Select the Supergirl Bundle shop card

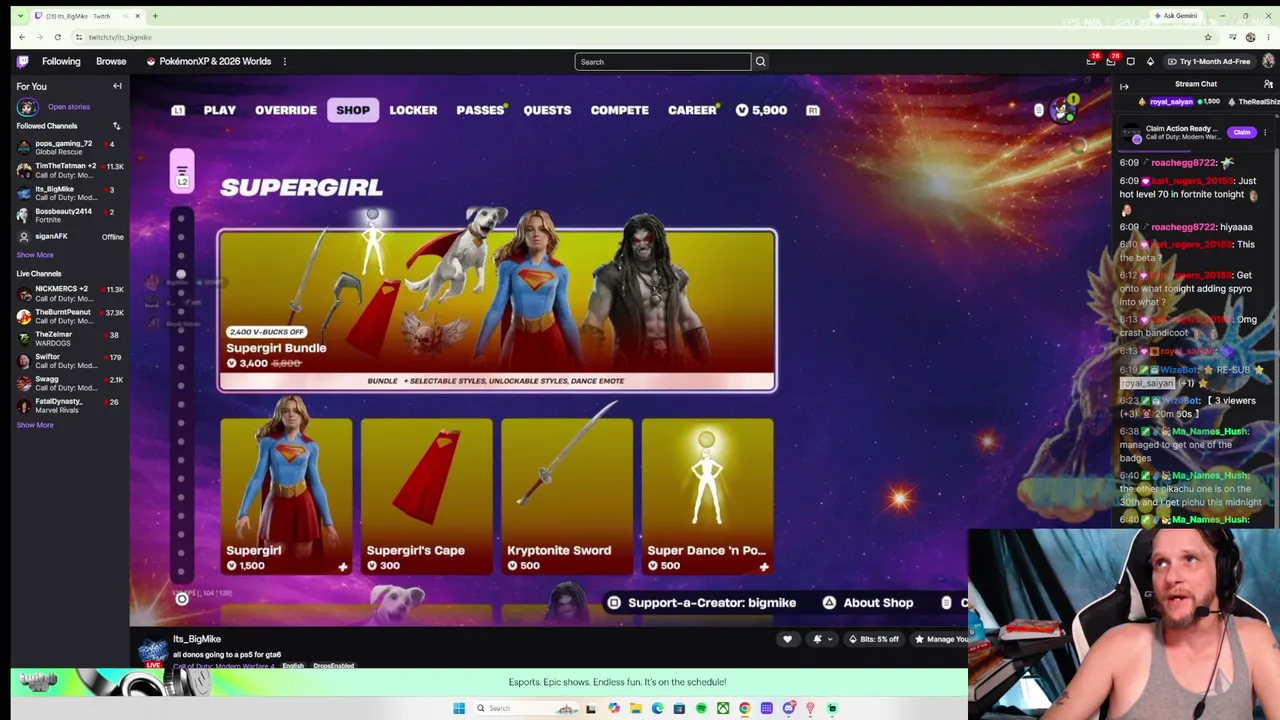497,310
